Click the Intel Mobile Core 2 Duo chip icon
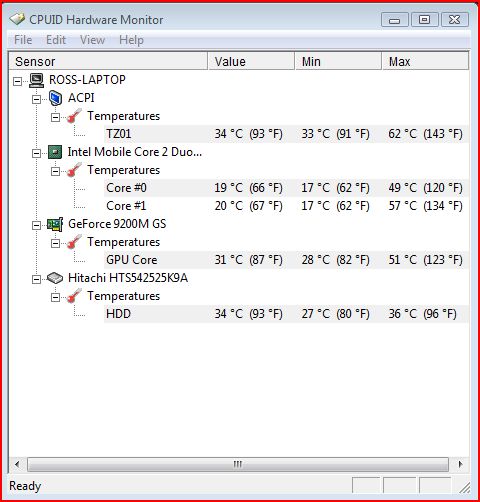This screenshot has width=480, height=502. pos(55,152)
